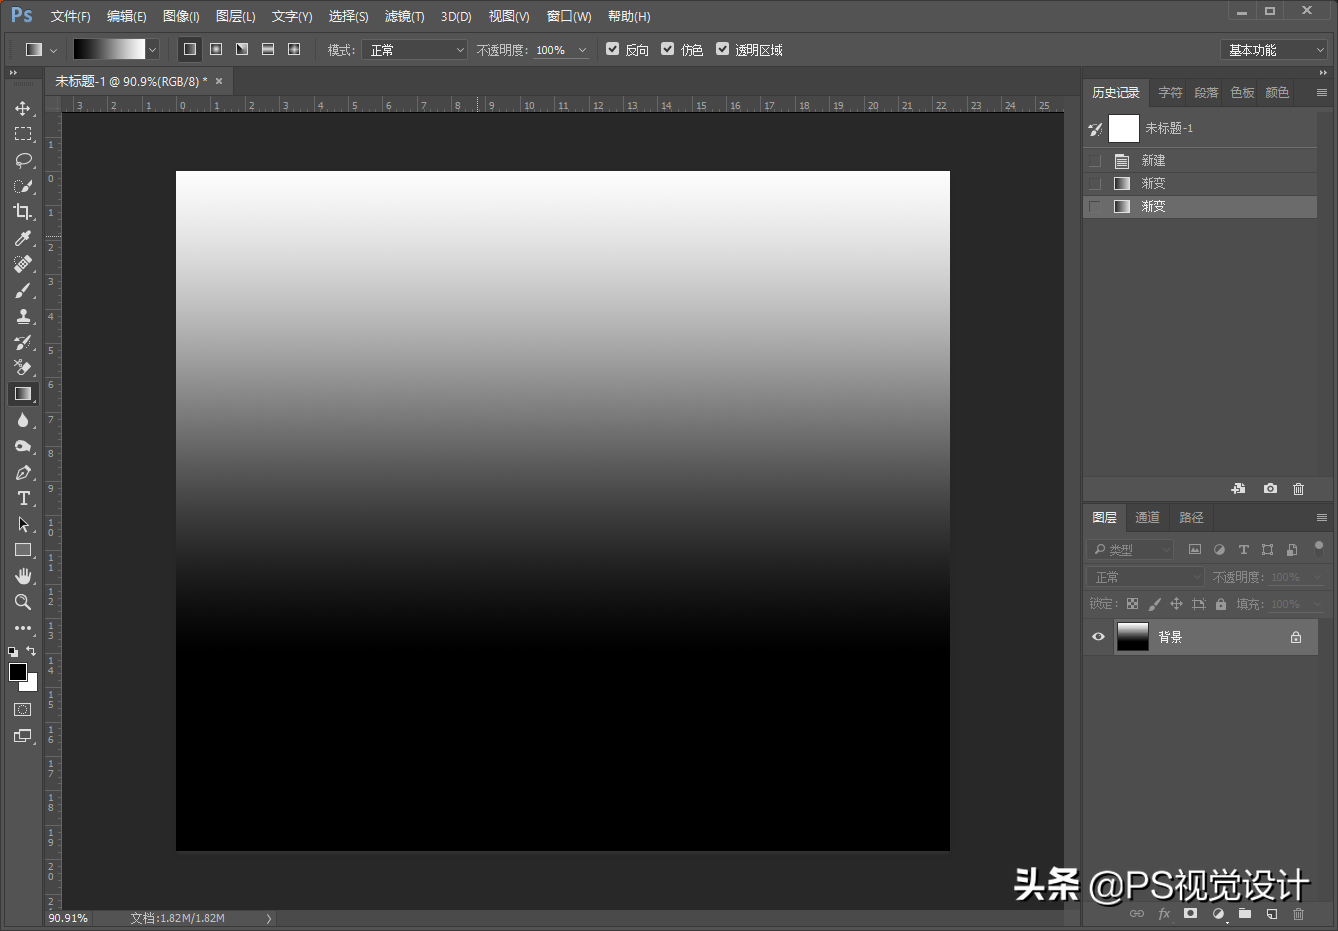Open the 滤镜(T) menu
The width and height of the screenshot is (1338, 931).
click(404, 16)
